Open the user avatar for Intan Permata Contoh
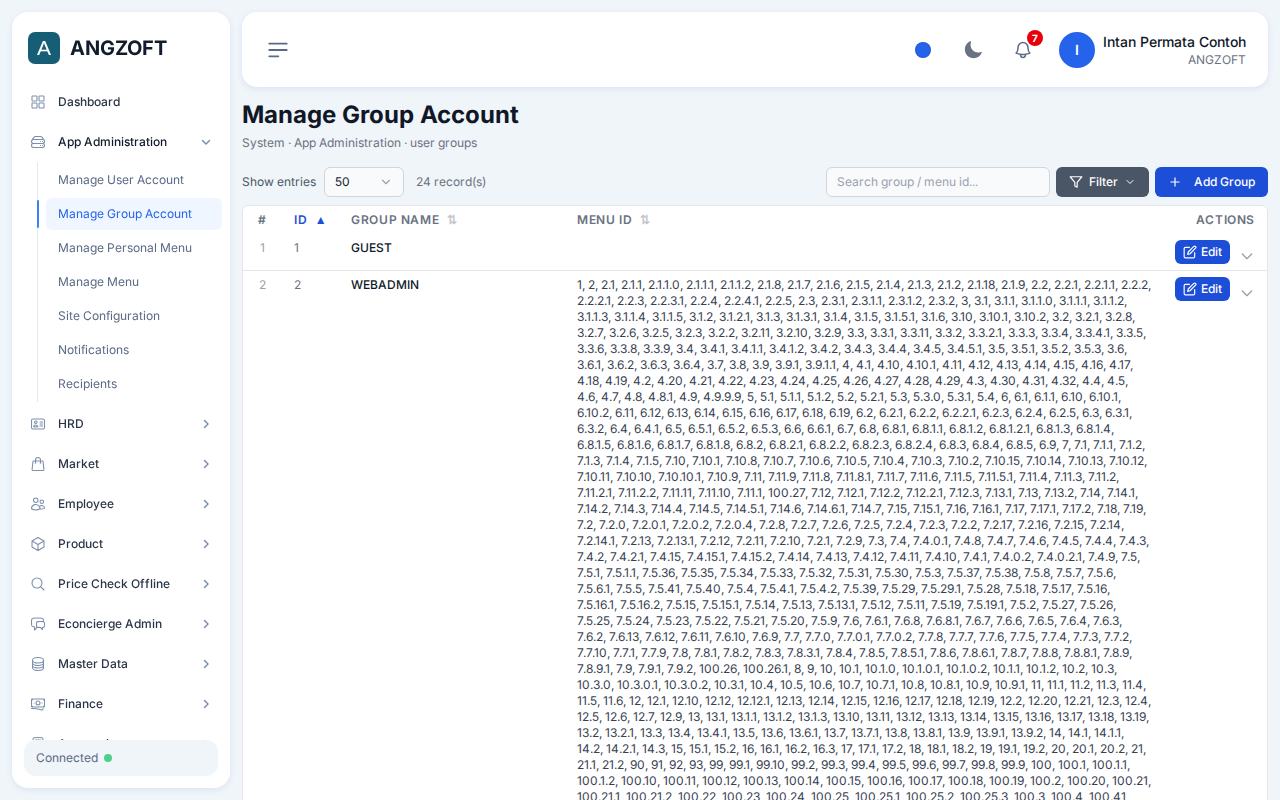 pyautogui.click(x=1077, y=50)
